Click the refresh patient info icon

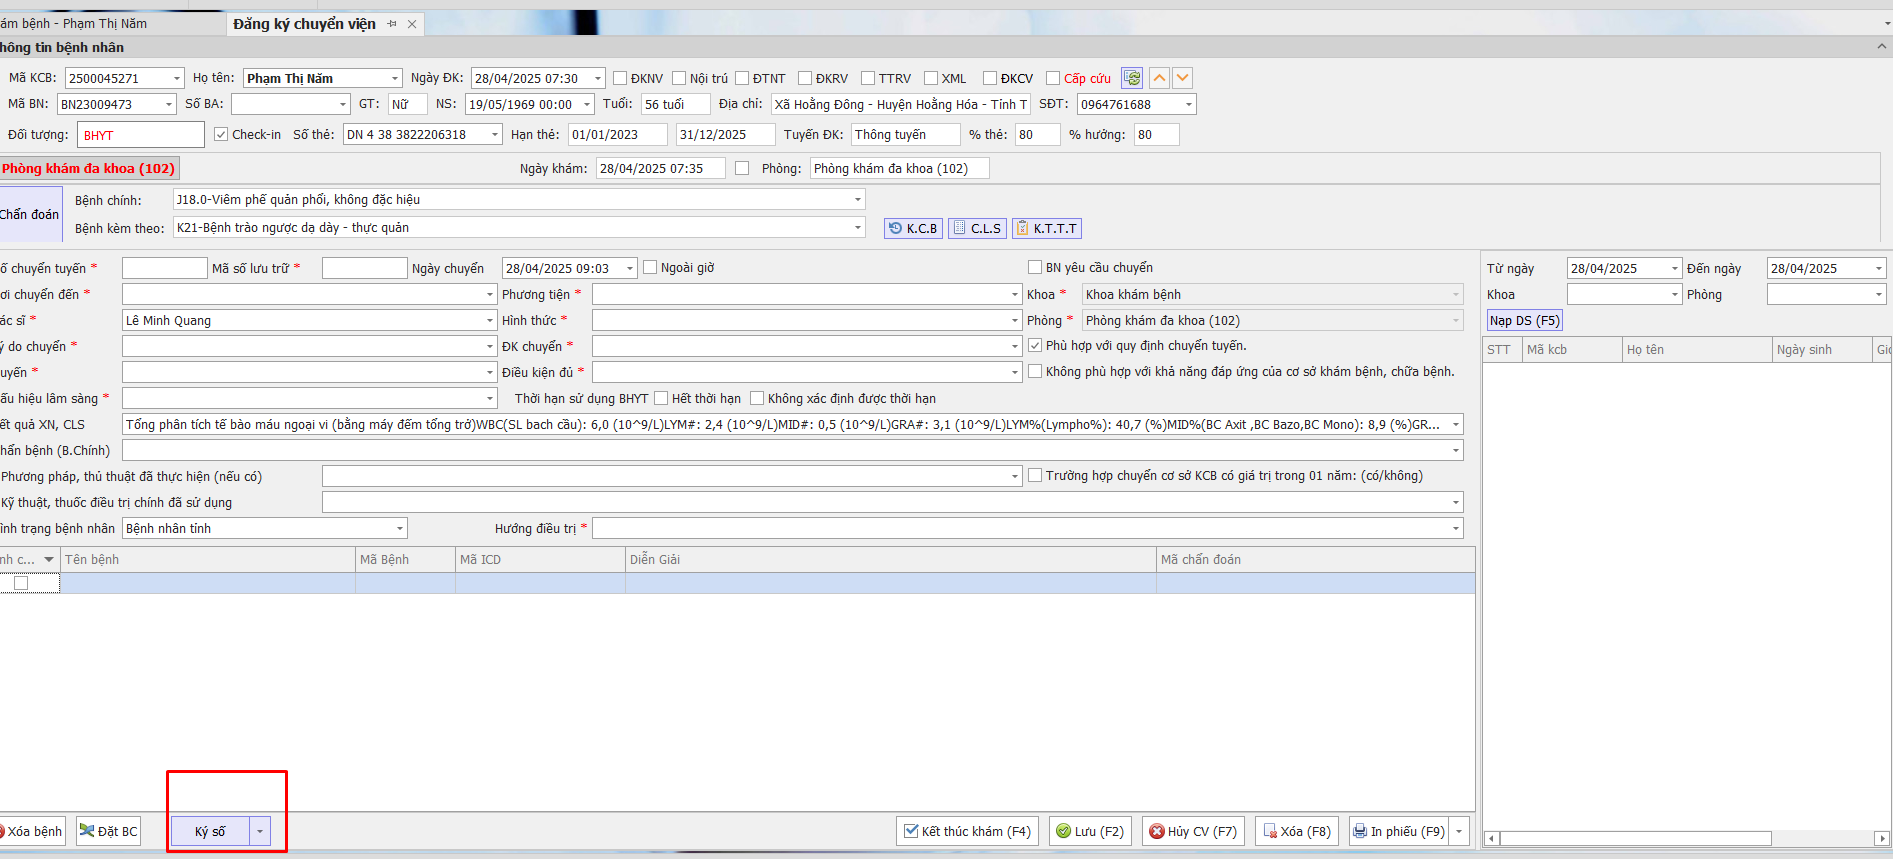(1132, 78)
